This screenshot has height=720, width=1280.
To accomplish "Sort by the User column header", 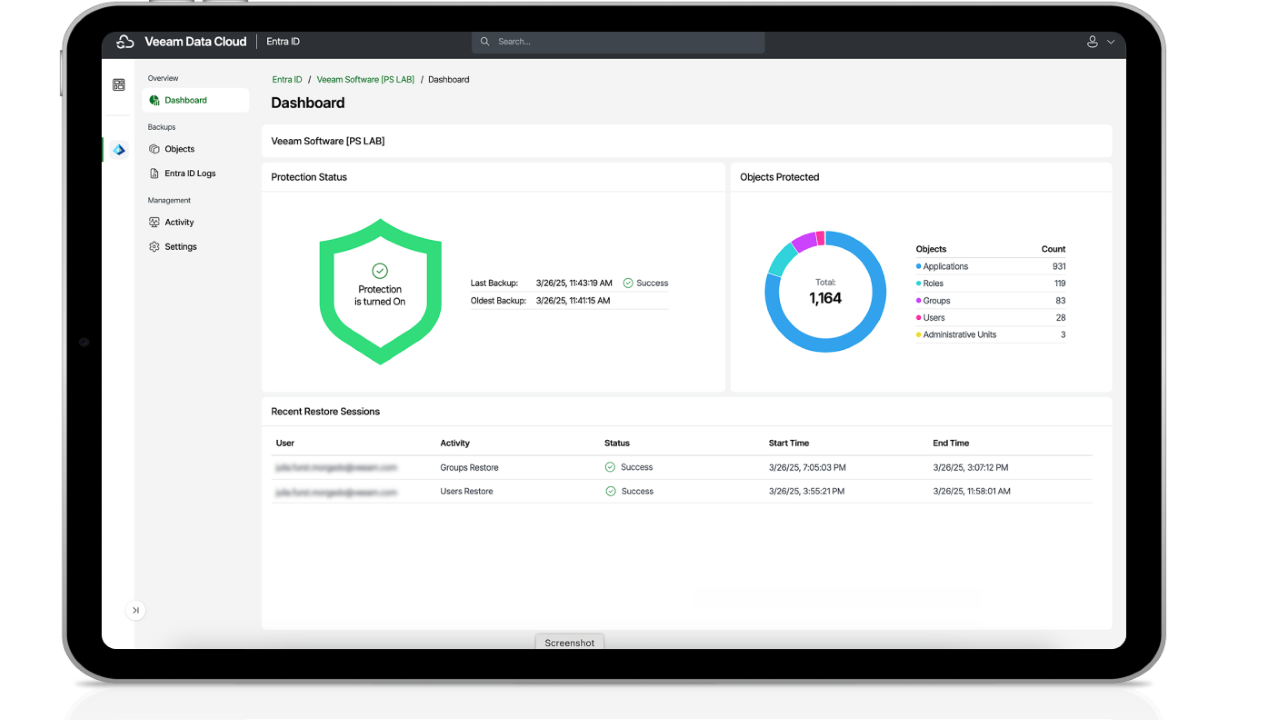I will (x=285, y=443).
